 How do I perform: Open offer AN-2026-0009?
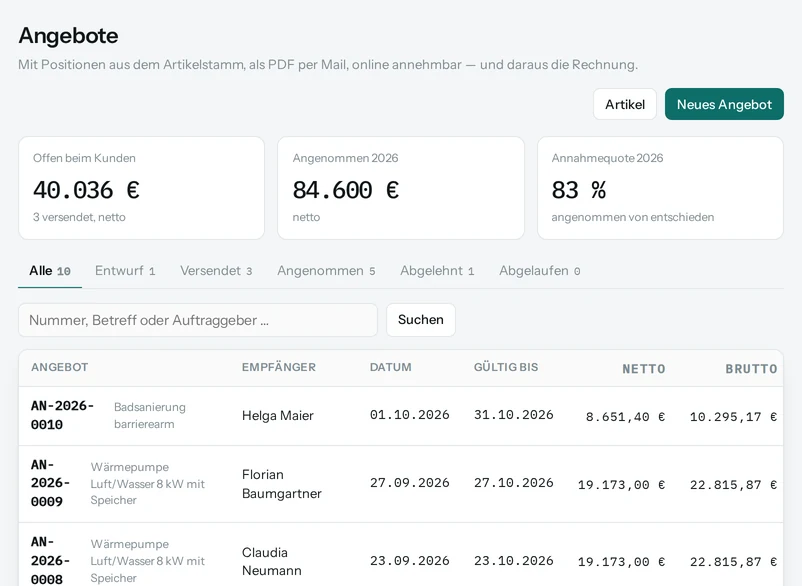coord(50,483)
